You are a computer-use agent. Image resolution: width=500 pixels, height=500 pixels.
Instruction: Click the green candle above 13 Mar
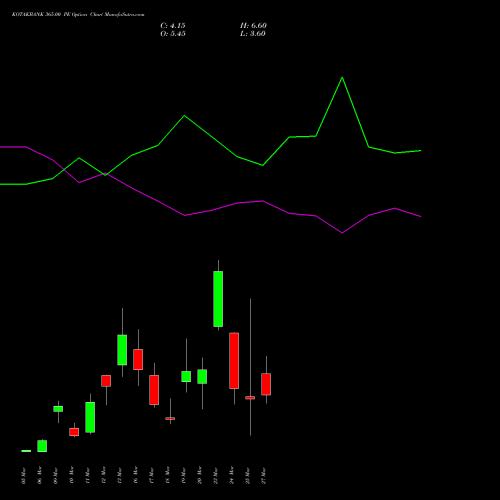[122, 350]
